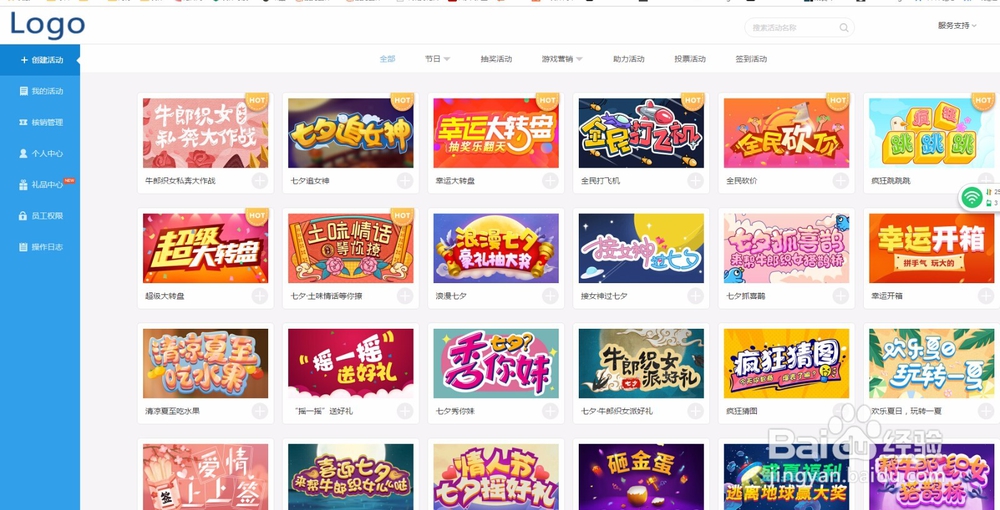Click the green Wi-Fi floating widget icon
1000x510 pixels.
[971, 197]
